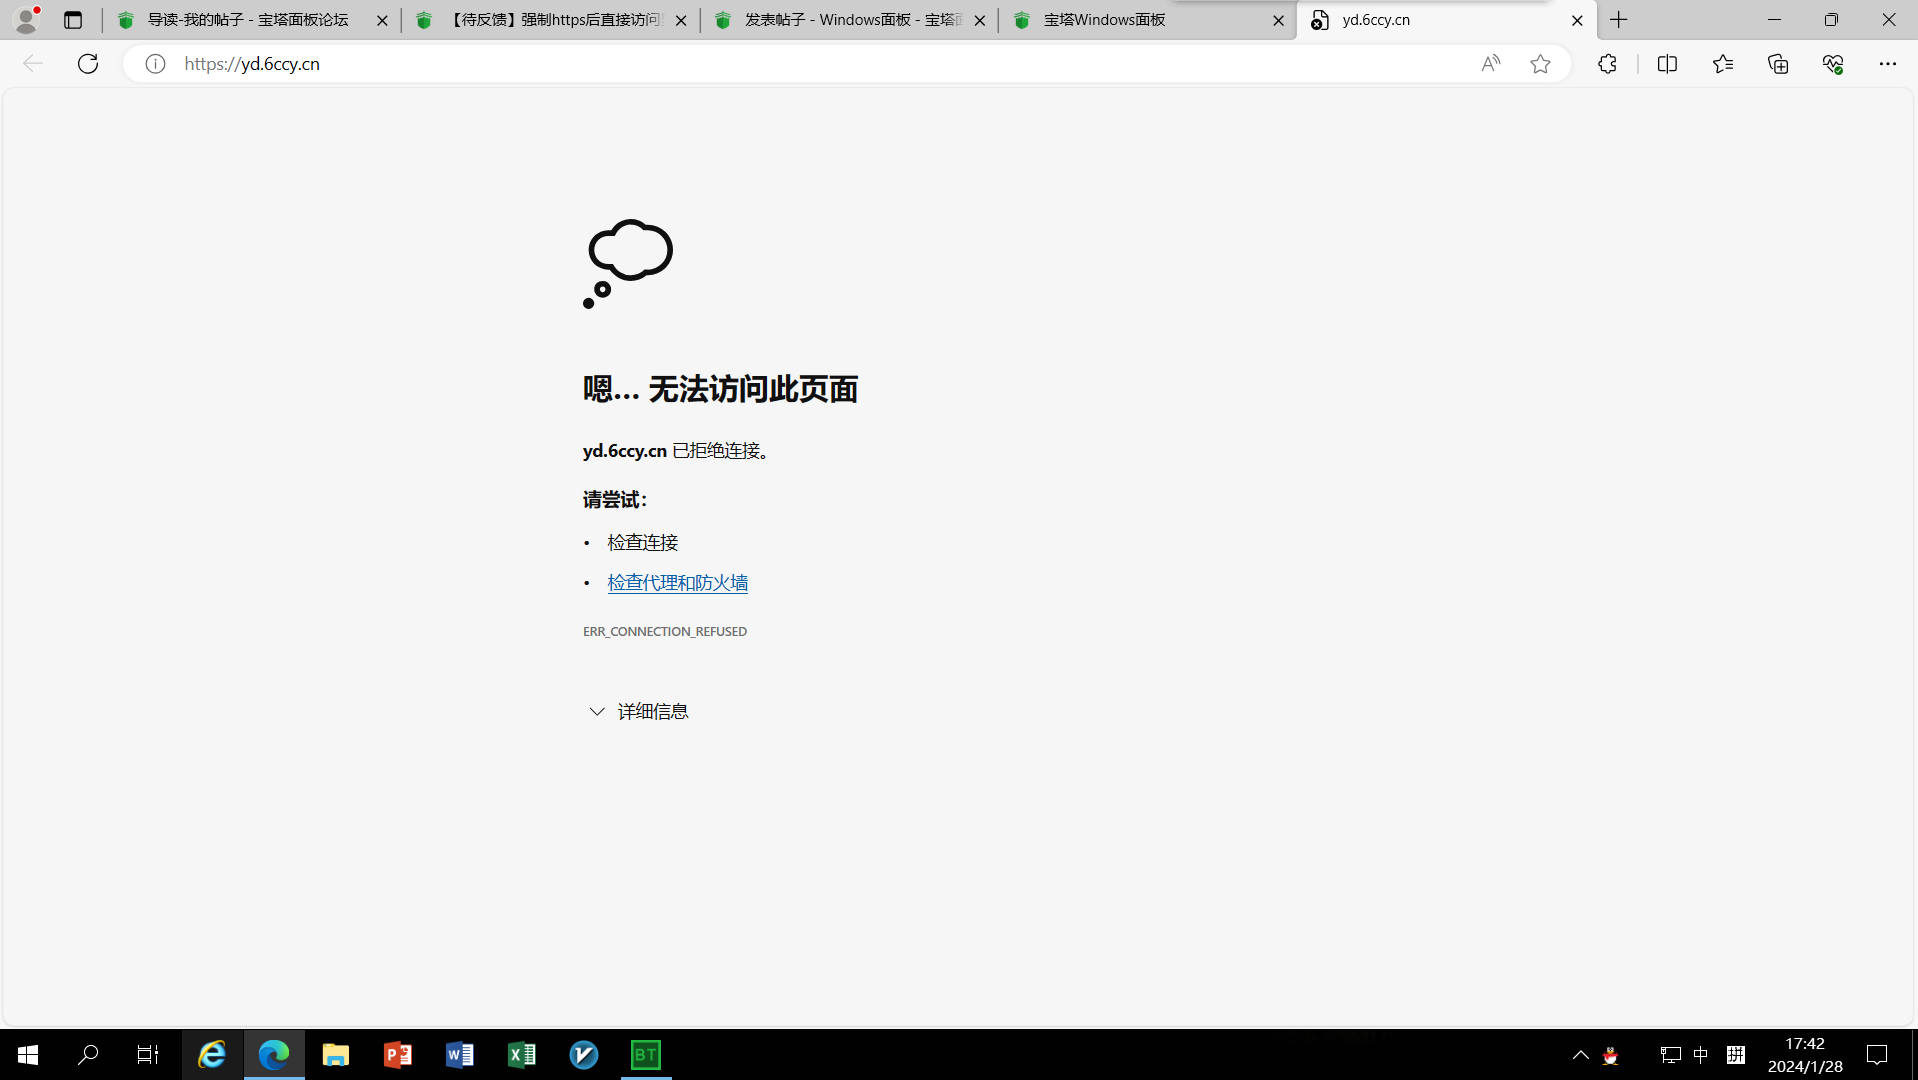
Task: Close the yd.6ccy.cn tab
Action: [x=1577, y=20]
